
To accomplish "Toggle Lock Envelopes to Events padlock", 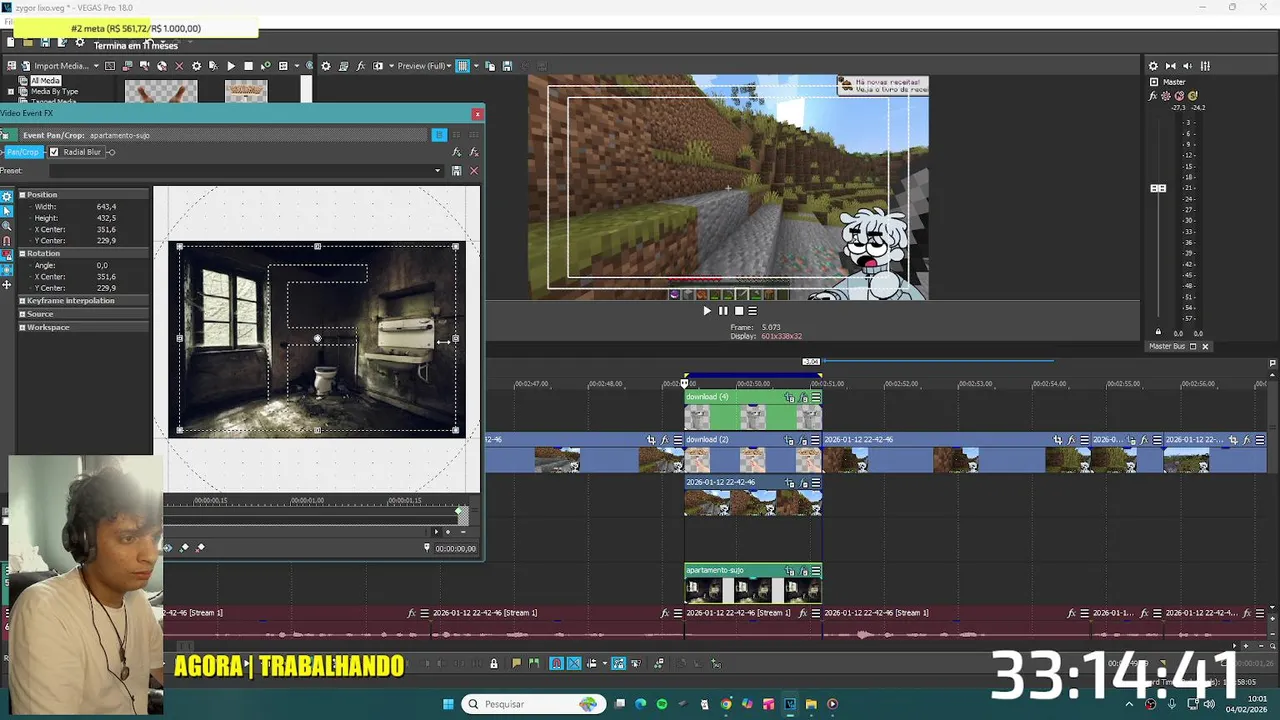I will [493, 664].
